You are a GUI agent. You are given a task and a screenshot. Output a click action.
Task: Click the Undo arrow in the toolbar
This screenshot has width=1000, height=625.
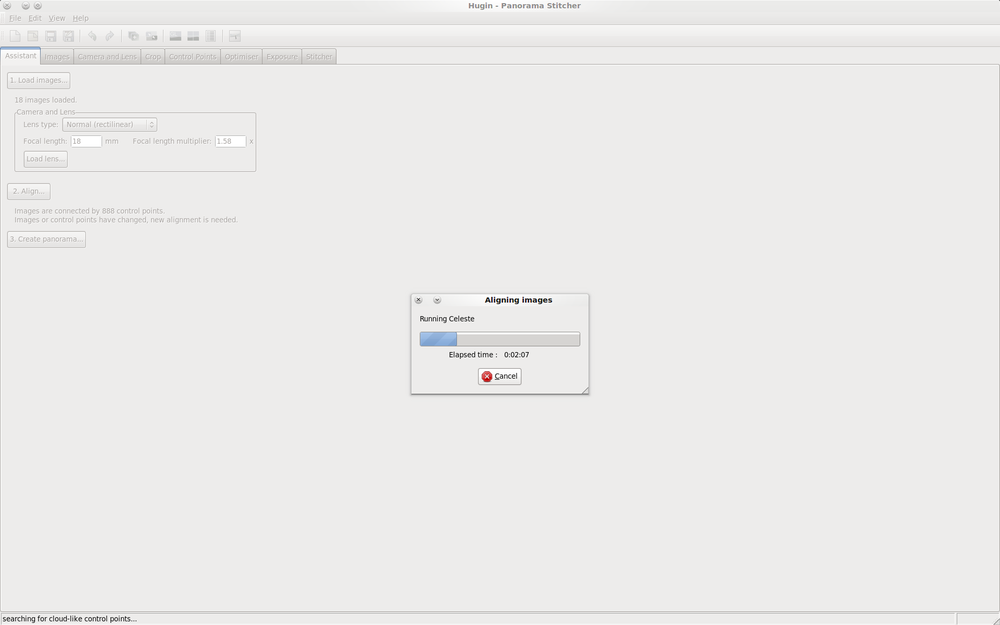92,36
